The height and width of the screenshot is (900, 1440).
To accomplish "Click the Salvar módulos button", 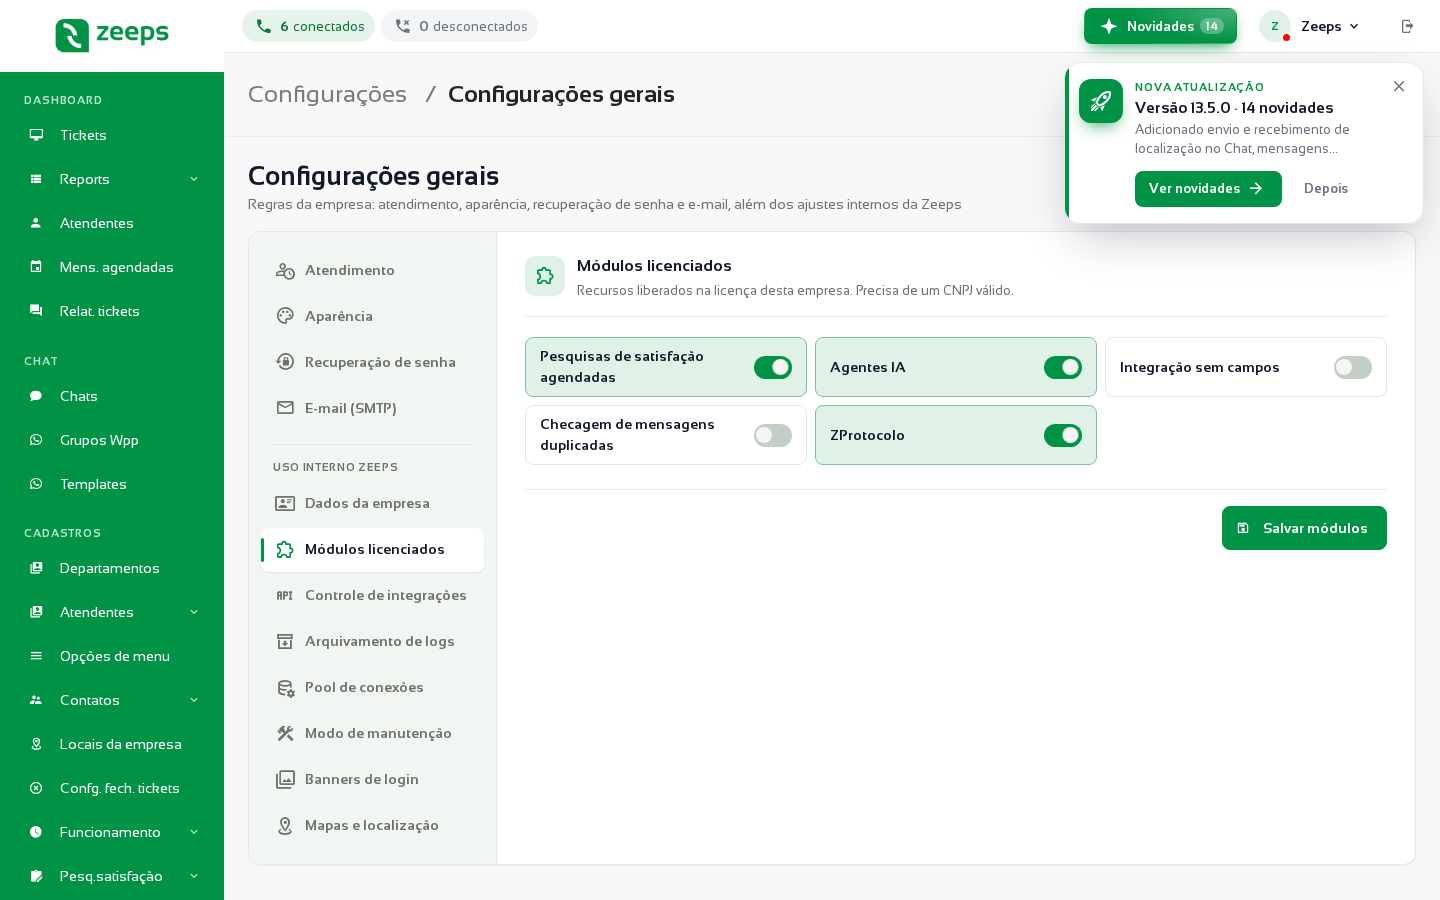I will [1304, 528].
